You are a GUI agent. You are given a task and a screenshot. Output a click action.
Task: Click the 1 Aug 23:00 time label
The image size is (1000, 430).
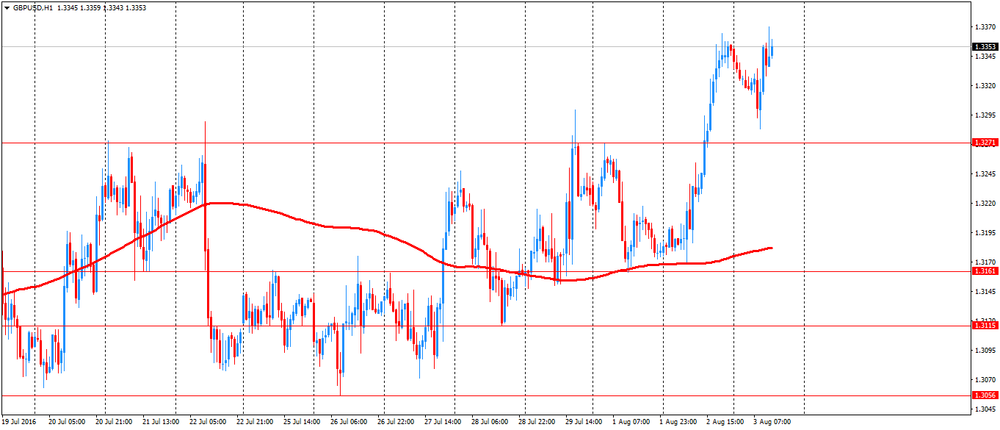679,422
